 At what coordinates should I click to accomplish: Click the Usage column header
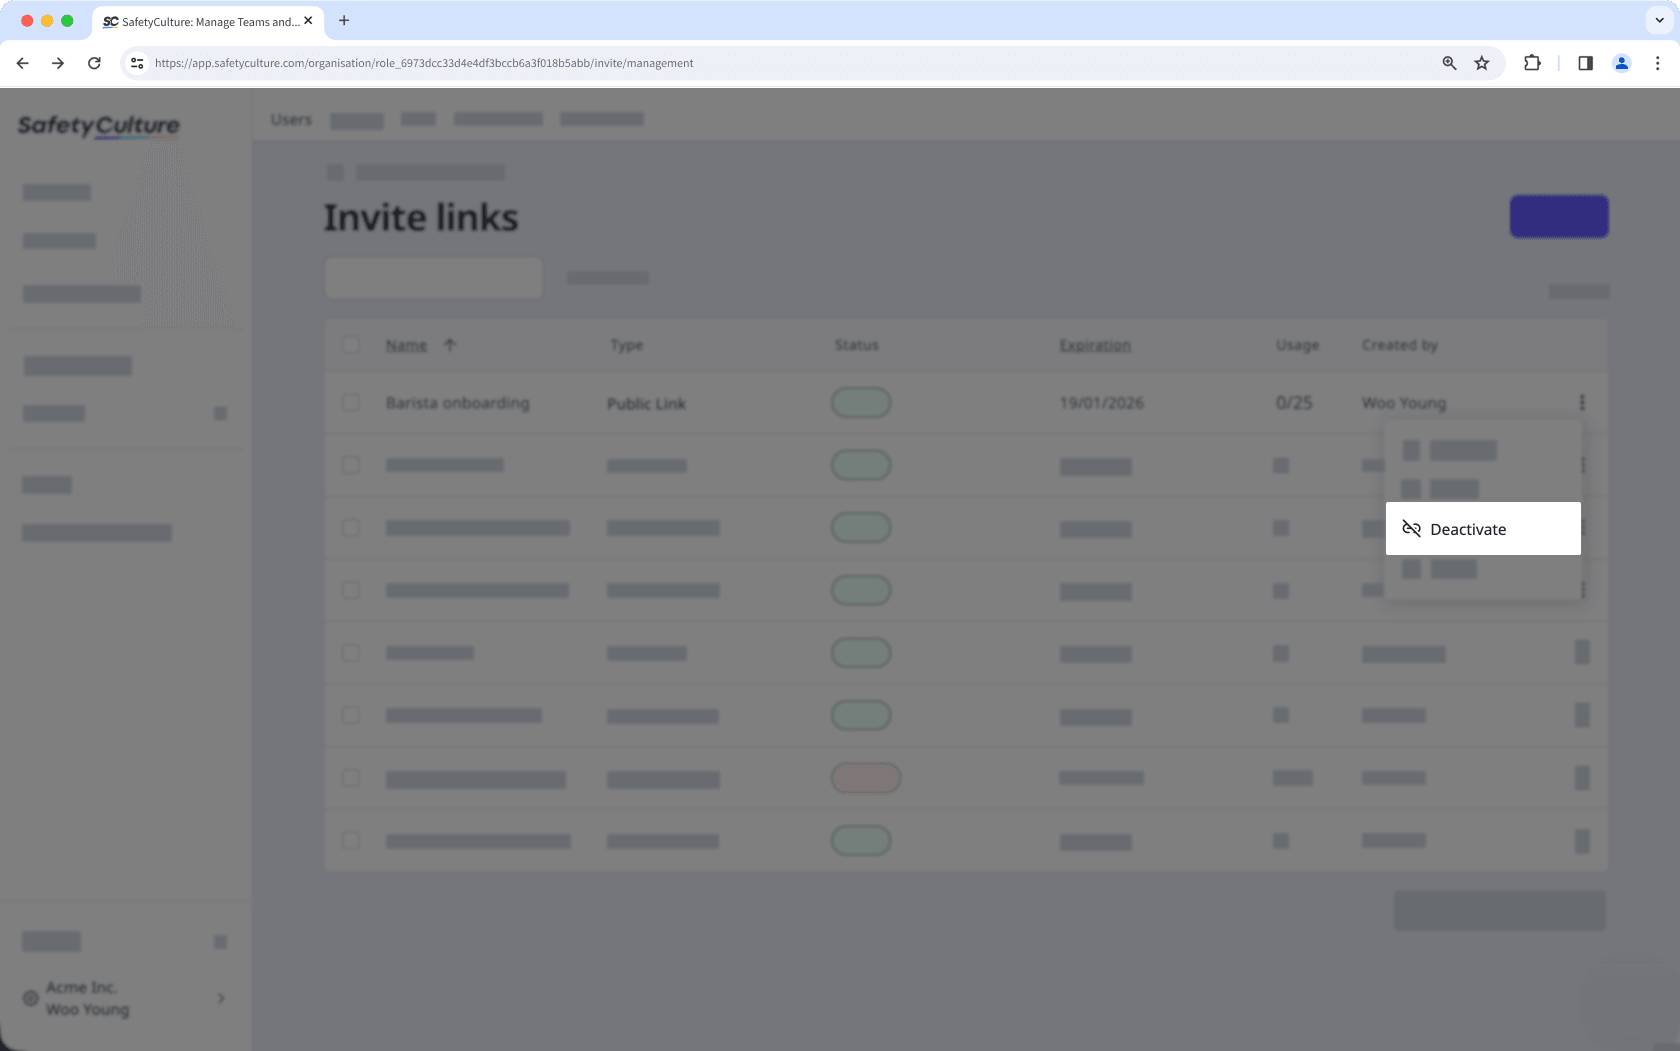point(1297,345)
